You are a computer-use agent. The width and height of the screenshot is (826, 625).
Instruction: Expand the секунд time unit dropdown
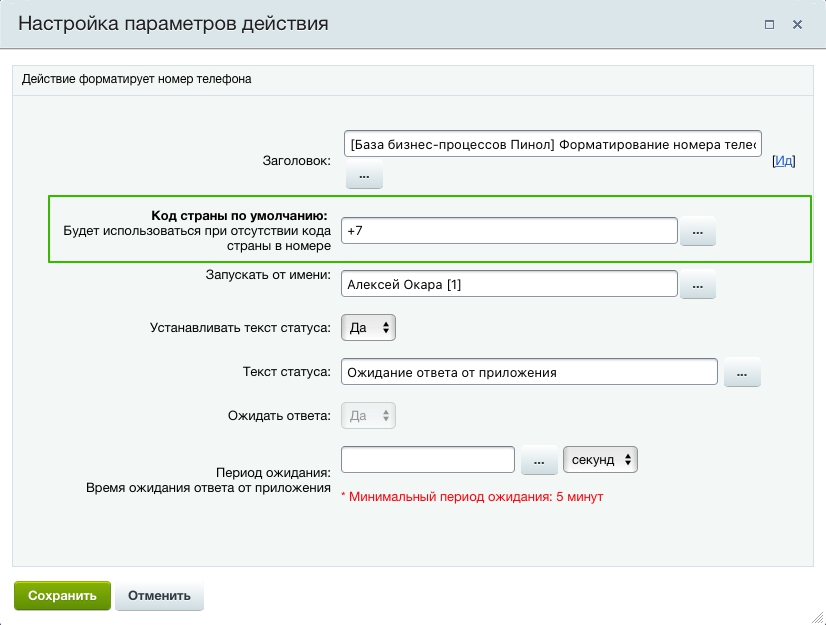point(600,460)
